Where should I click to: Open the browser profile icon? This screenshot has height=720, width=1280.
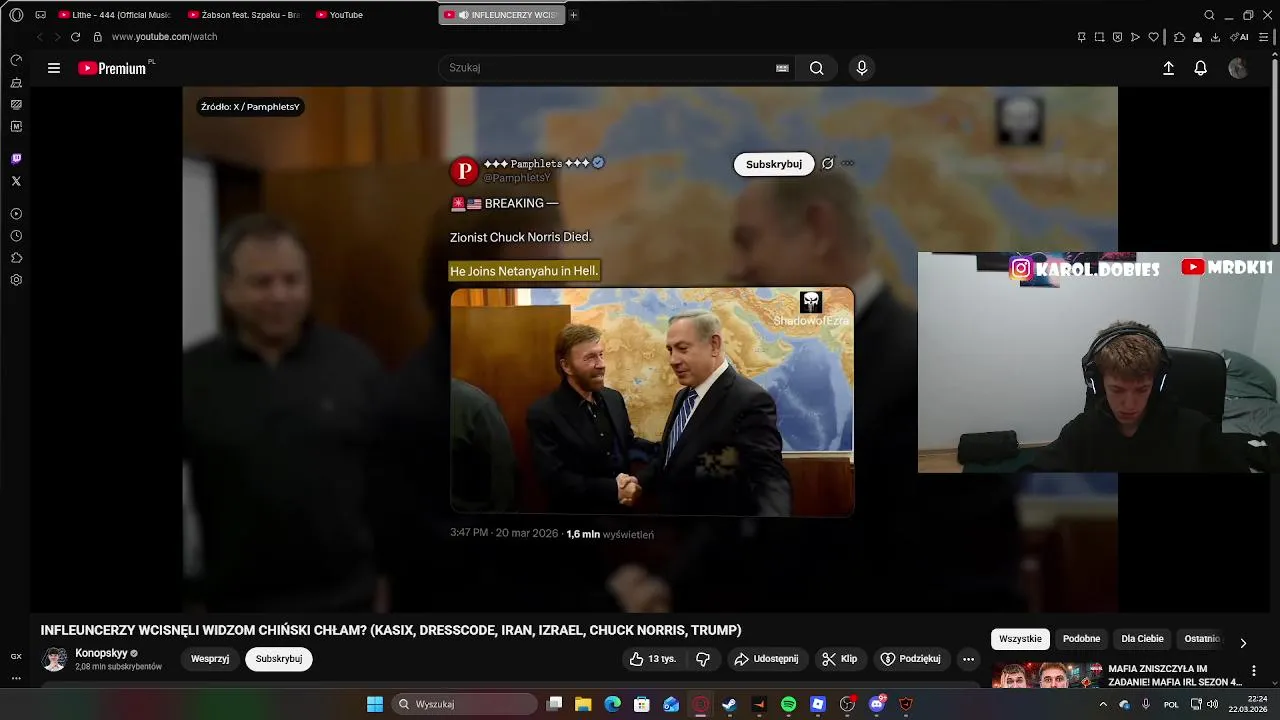pyautogui.click(x=1197, y=37)
